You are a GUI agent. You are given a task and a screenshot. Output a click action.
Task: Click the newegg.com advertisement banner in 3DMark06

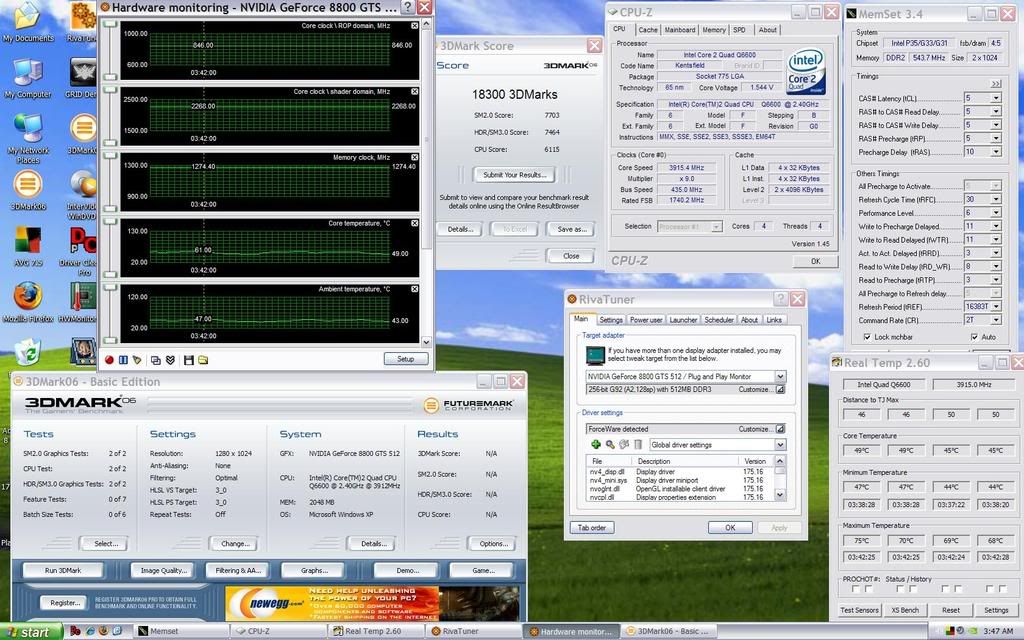pyautogui.click(x=372, y=603)
